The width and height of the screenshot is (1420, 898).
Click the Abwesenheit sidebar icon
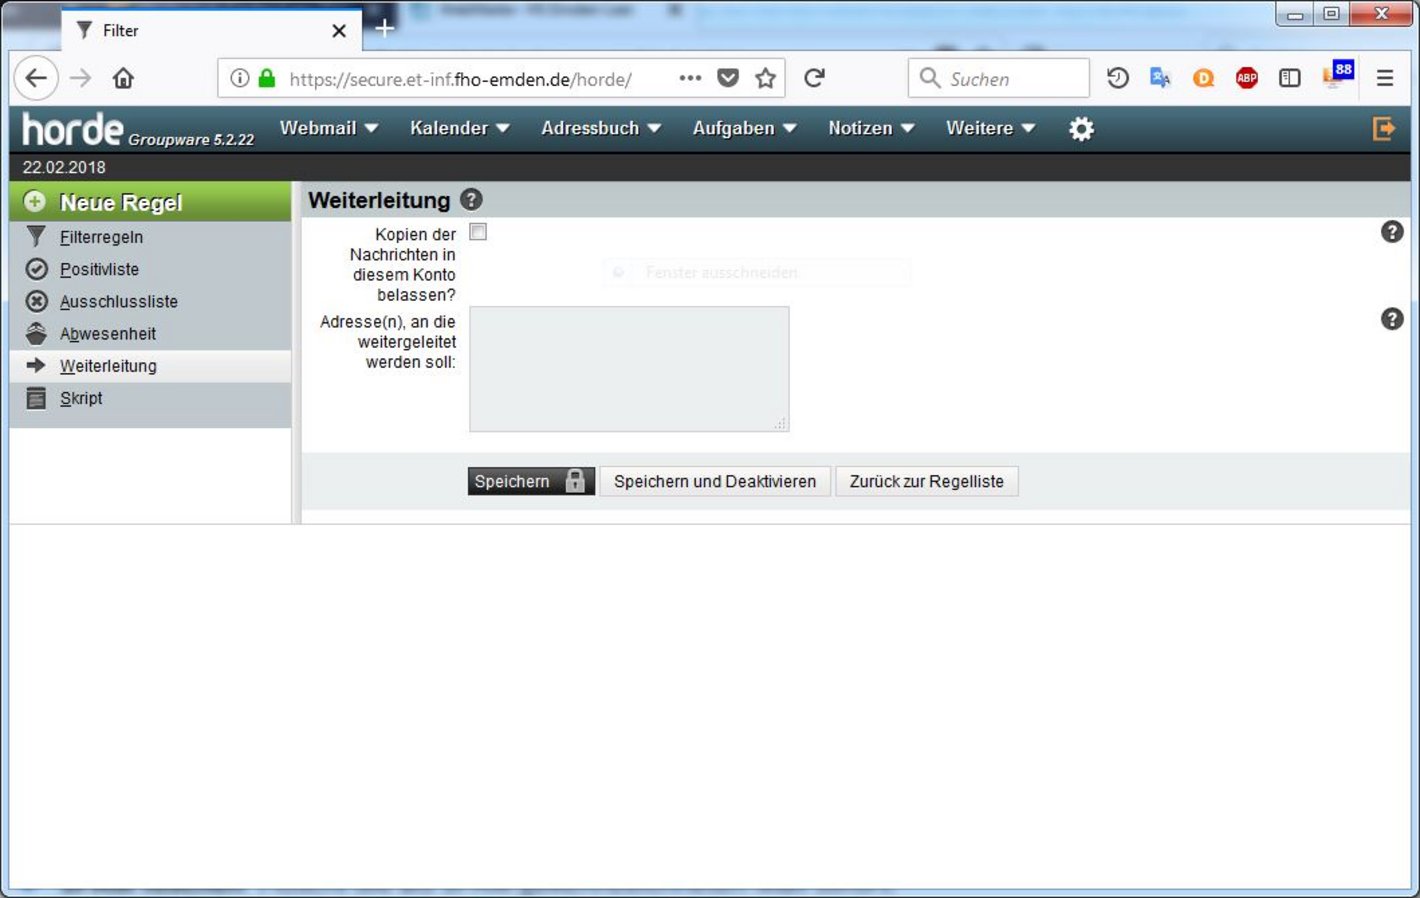[x=36, y=334]
